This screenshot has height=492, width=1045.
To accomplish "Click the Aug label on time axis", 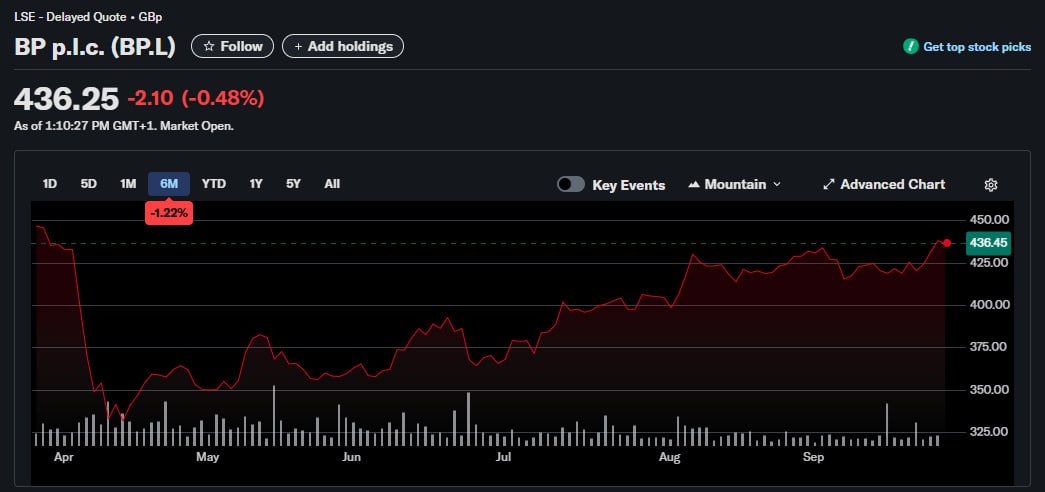I will [670, 457].
